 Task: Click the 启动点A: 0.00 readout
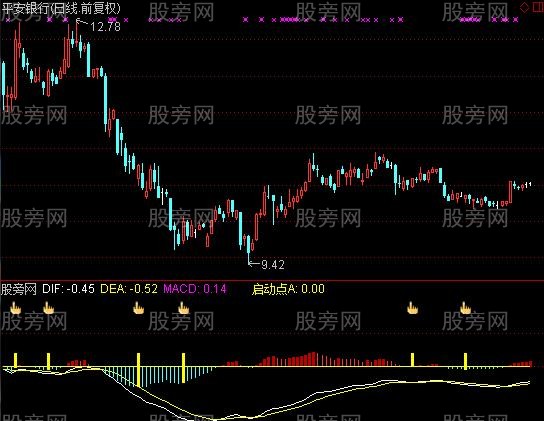(x=288, y=289)
